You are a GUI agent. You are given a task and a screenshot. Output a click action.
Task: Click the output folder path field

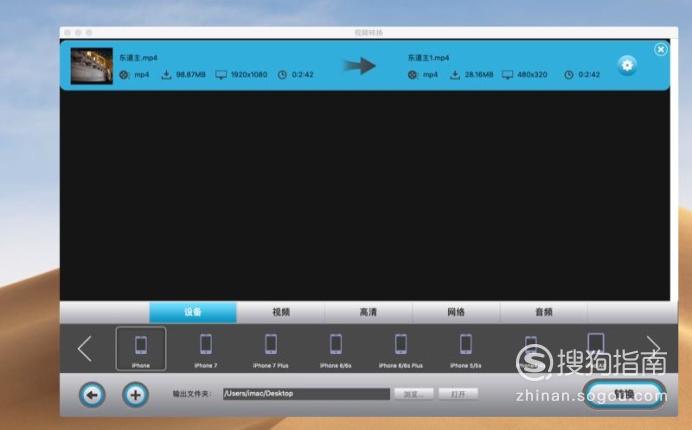tap(306, 393)
